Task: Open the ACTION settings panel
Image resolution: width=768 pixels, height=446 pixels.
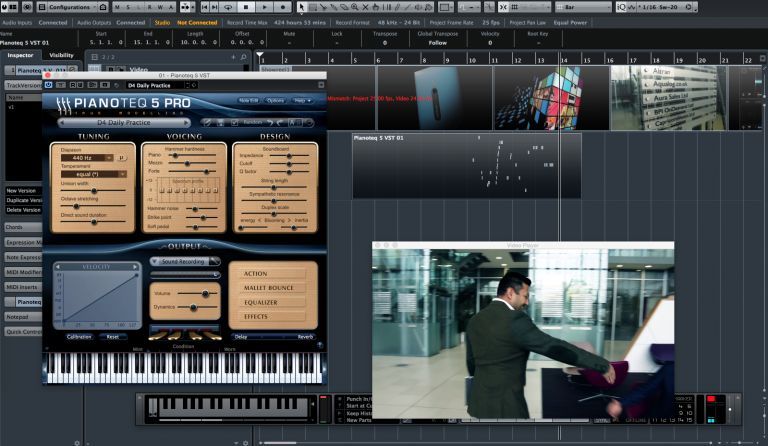Action: [x=273, y=274]
